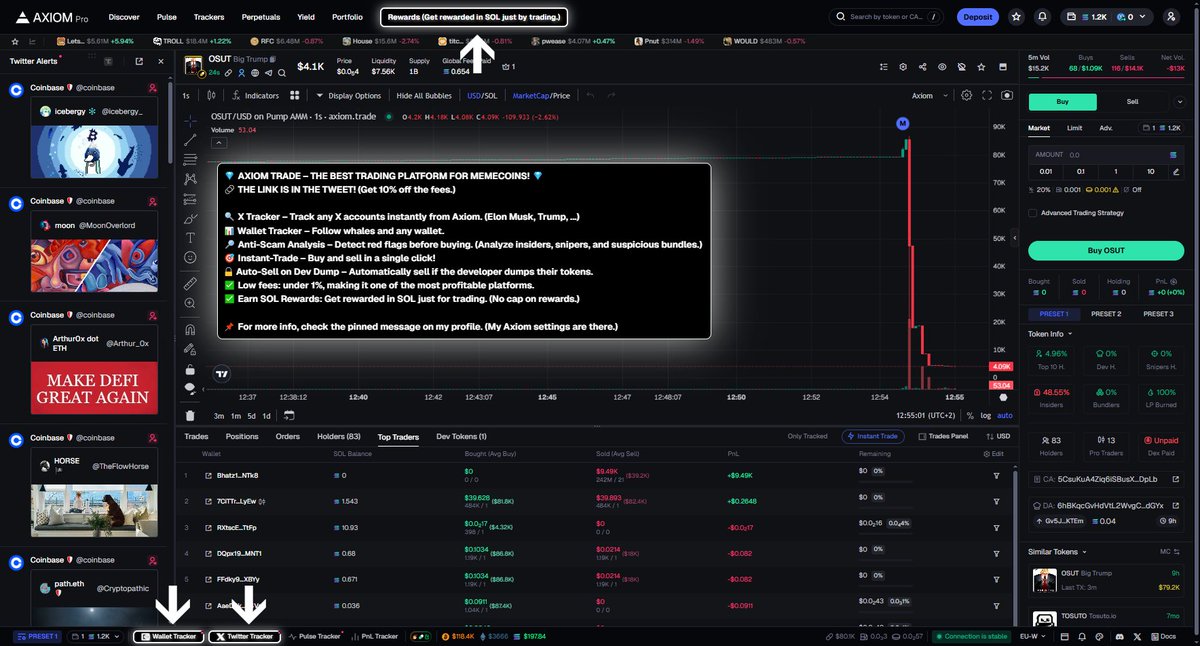Enter chart fullscreen mode
1200x646 pixels.
click(987, 95)
